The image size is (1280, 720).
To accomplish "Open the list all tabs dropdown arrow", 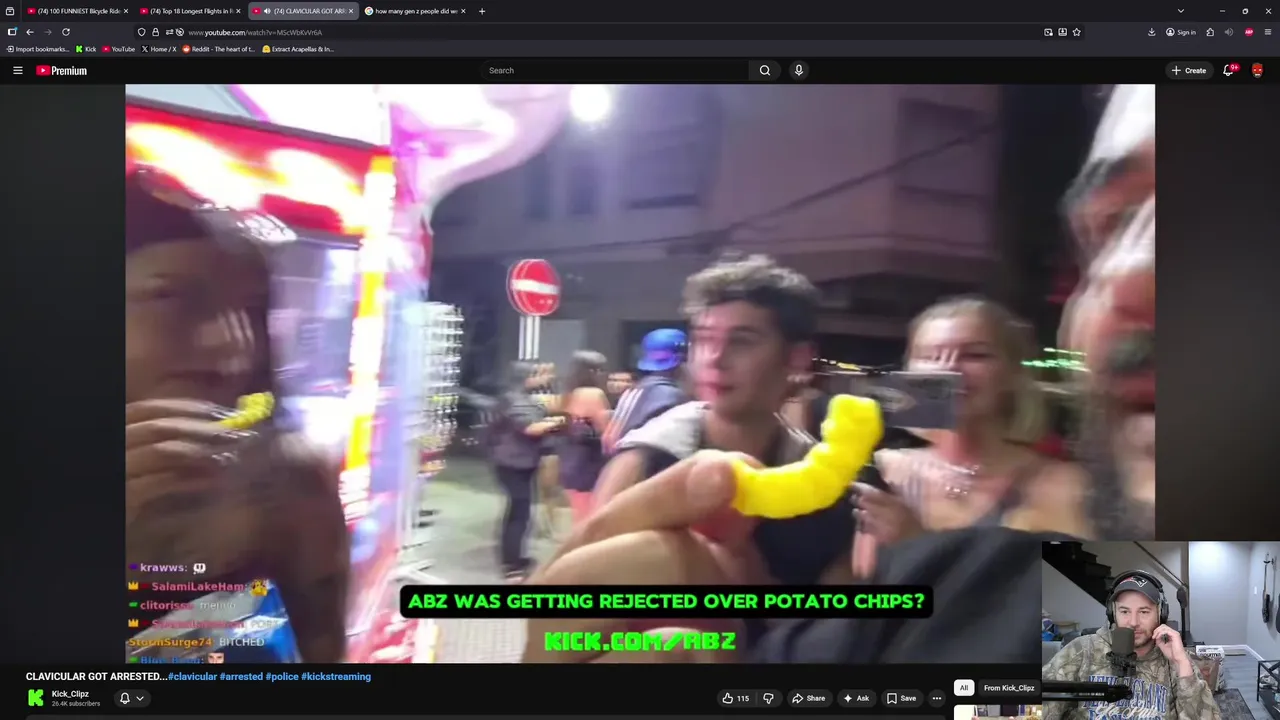I will [1181, 11].
